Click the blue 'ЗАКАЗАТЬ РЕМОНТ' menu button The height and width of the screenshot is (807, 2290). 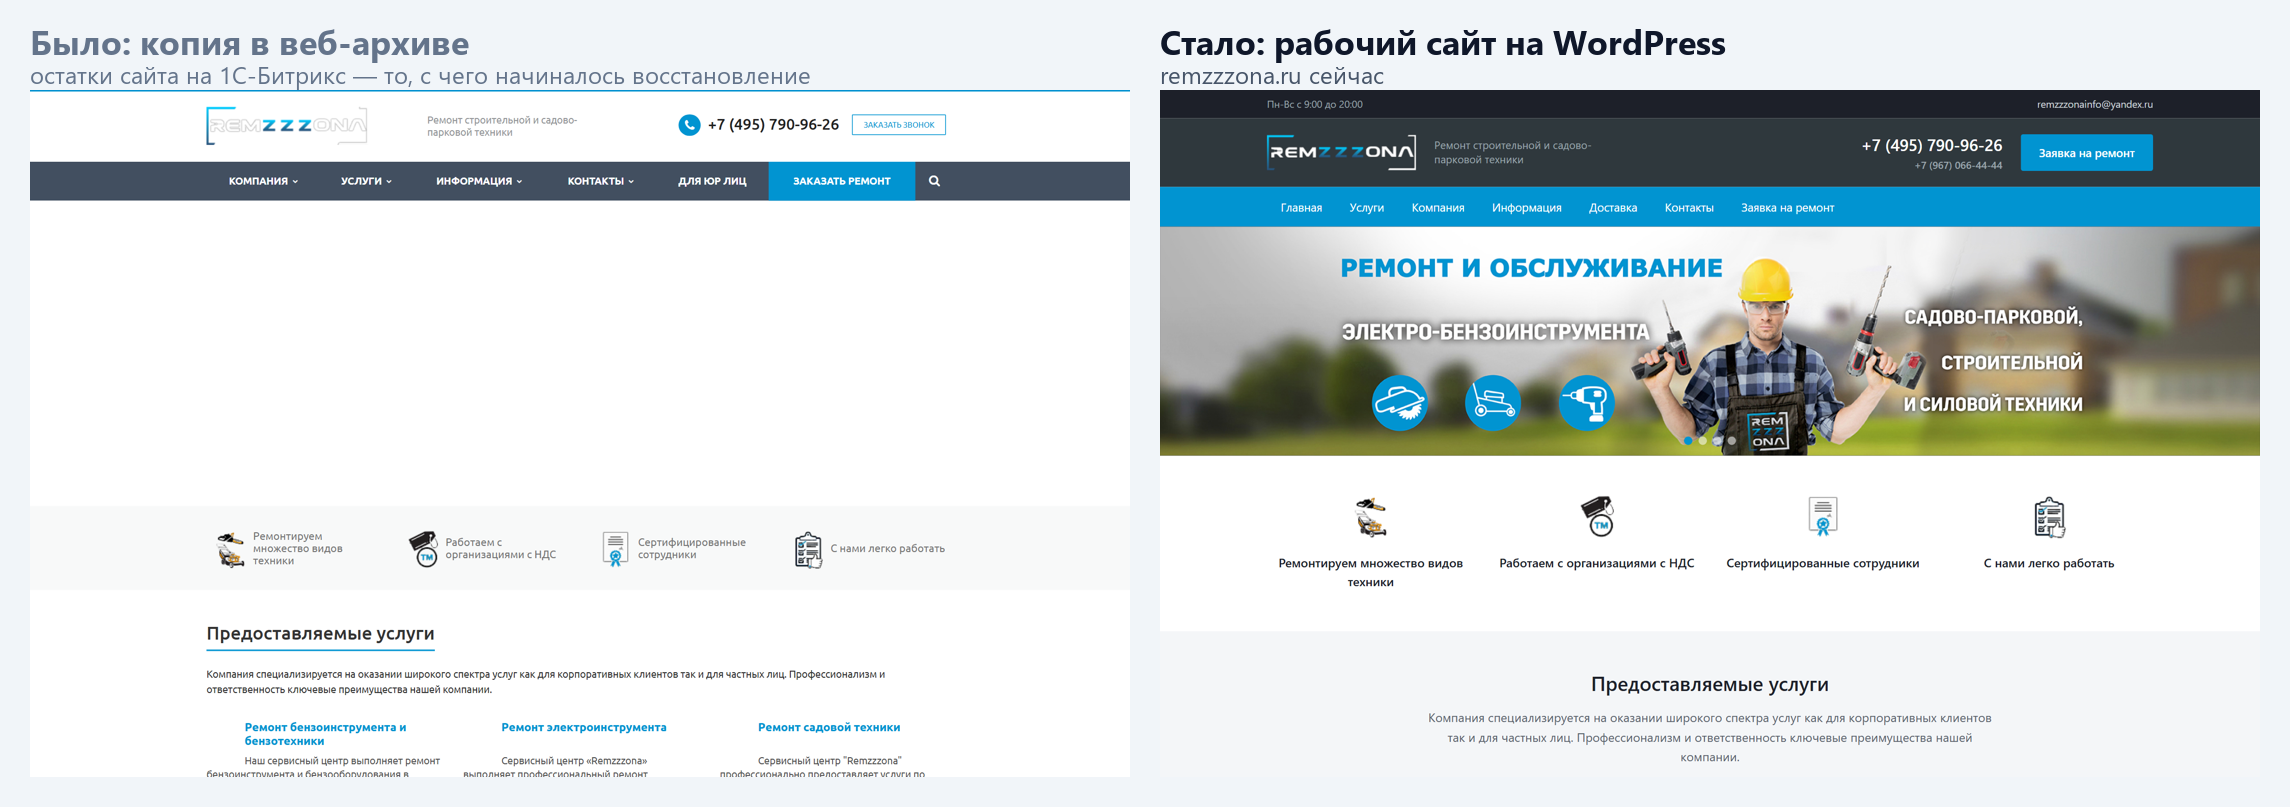[x=842, y=181]
